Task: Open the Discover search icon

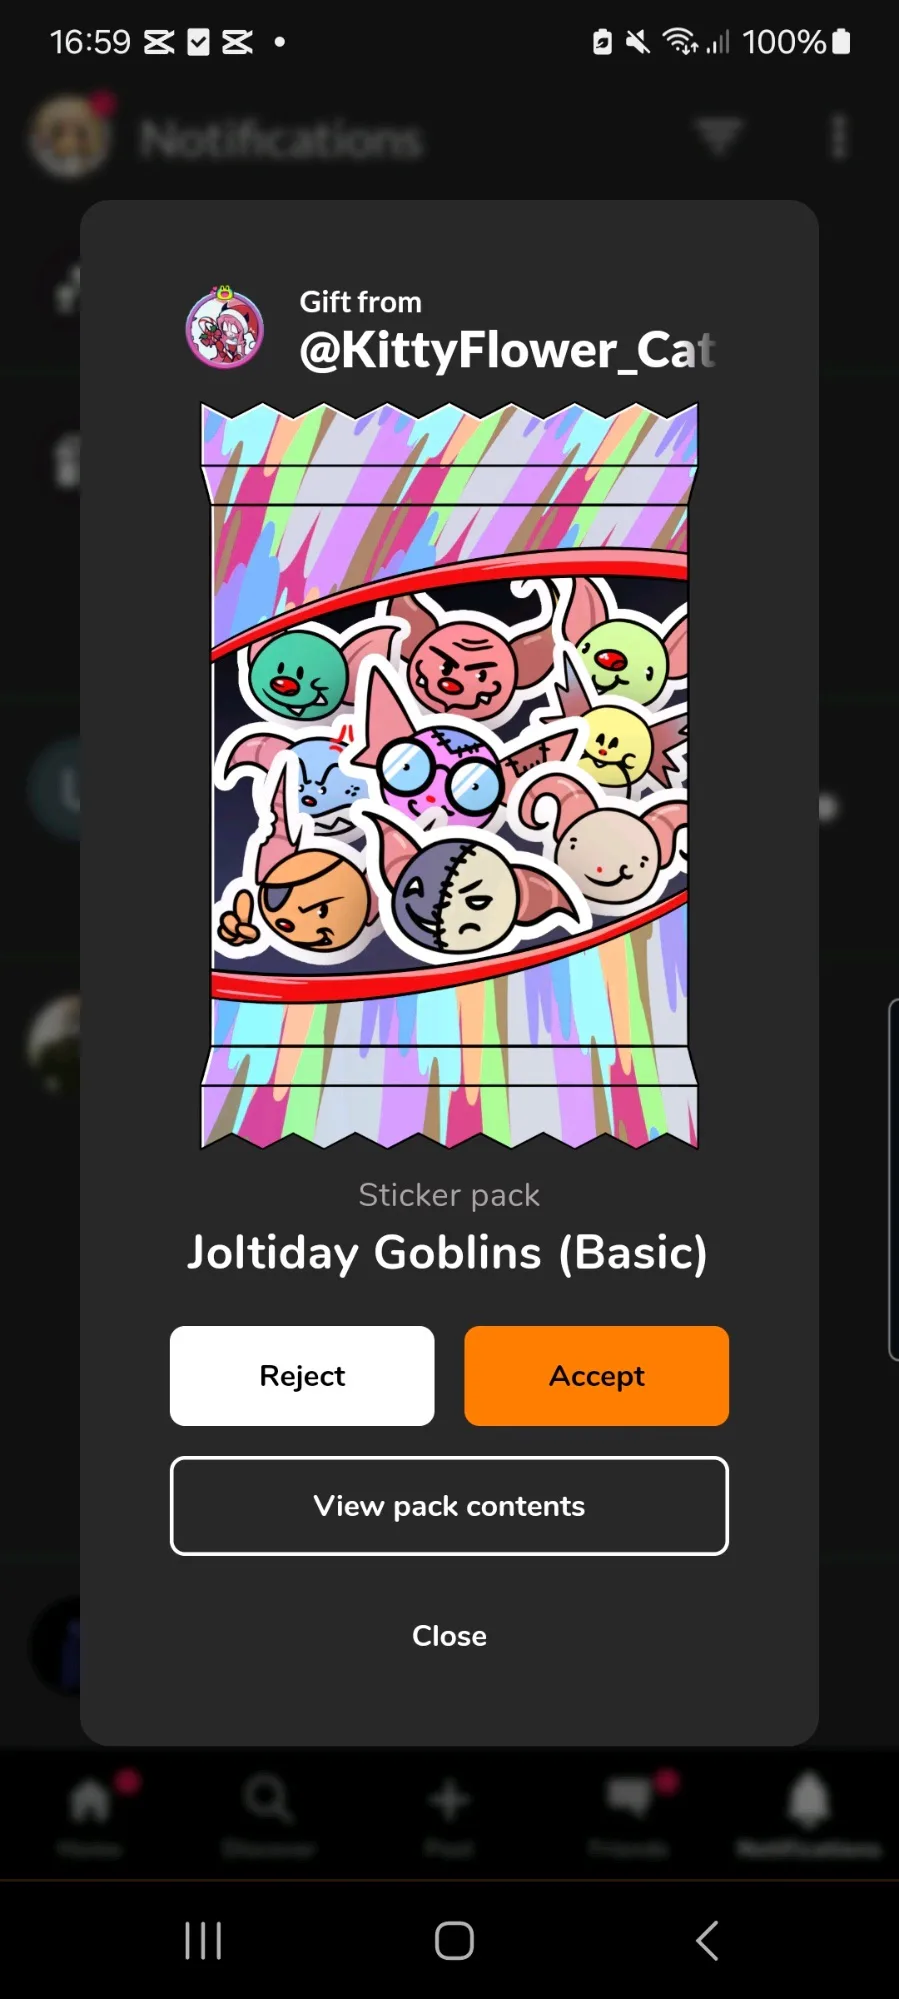Action: tap(268, 1799)
